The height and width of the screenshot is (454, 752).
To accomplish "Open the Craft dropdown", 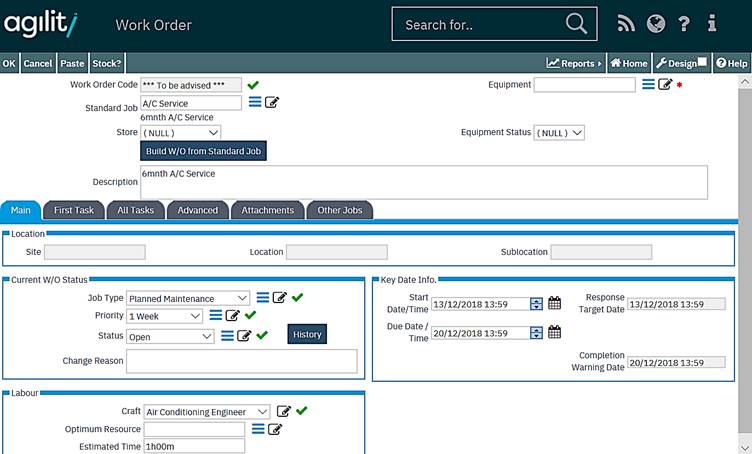I will 262,411.
